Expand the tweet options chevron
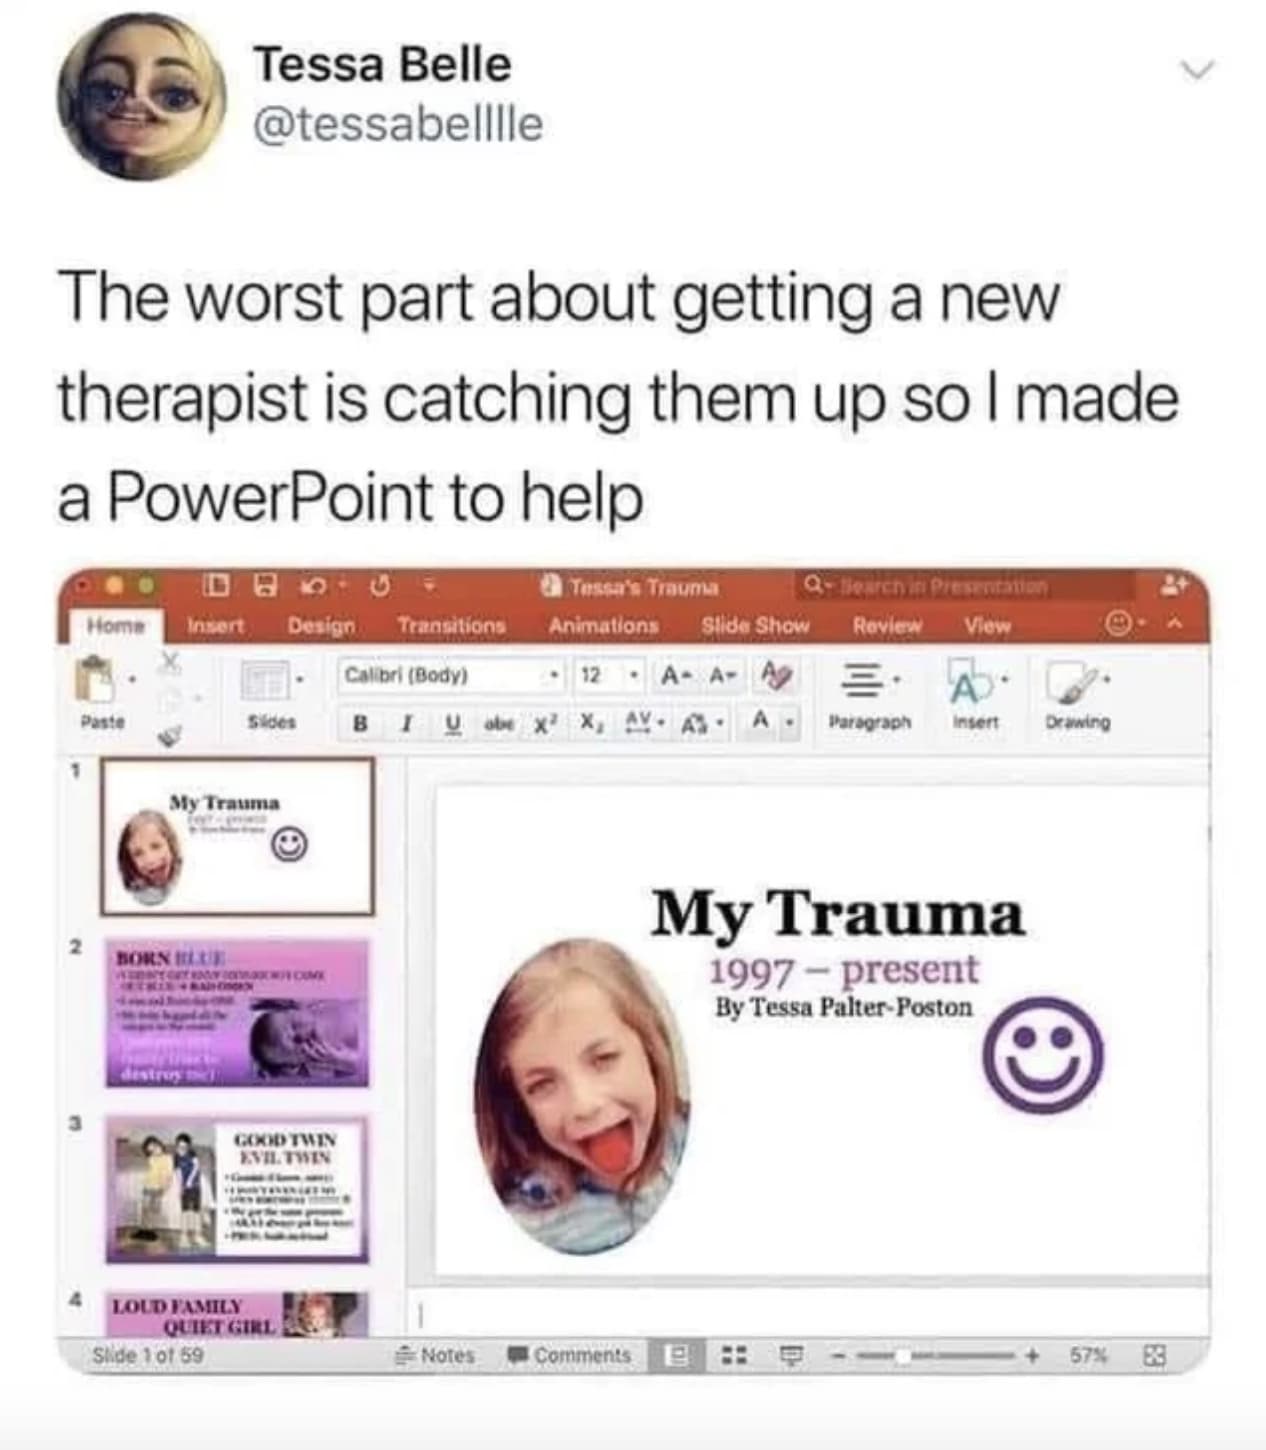 (x=1196, y=69)
